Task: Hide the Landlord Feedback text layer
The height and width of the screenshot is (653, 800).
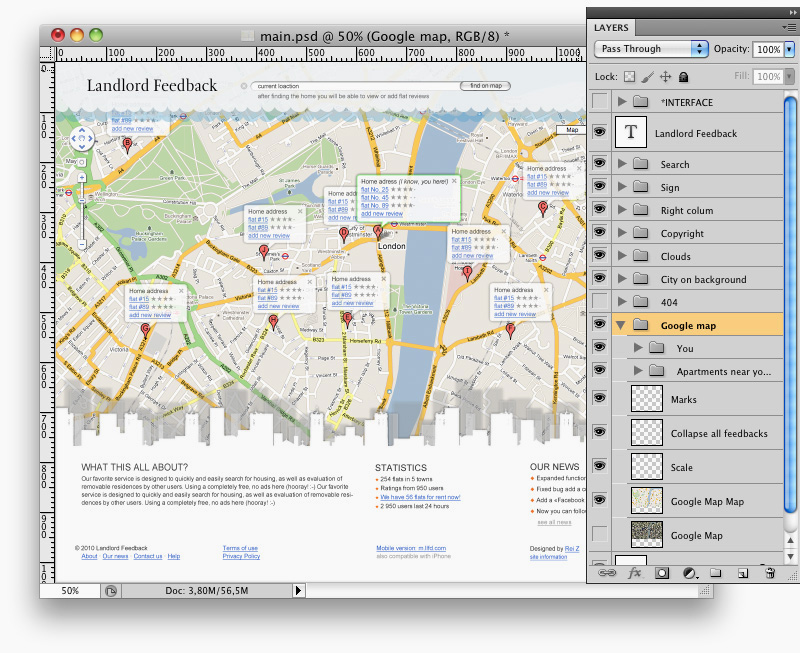Action: (600, 132)
